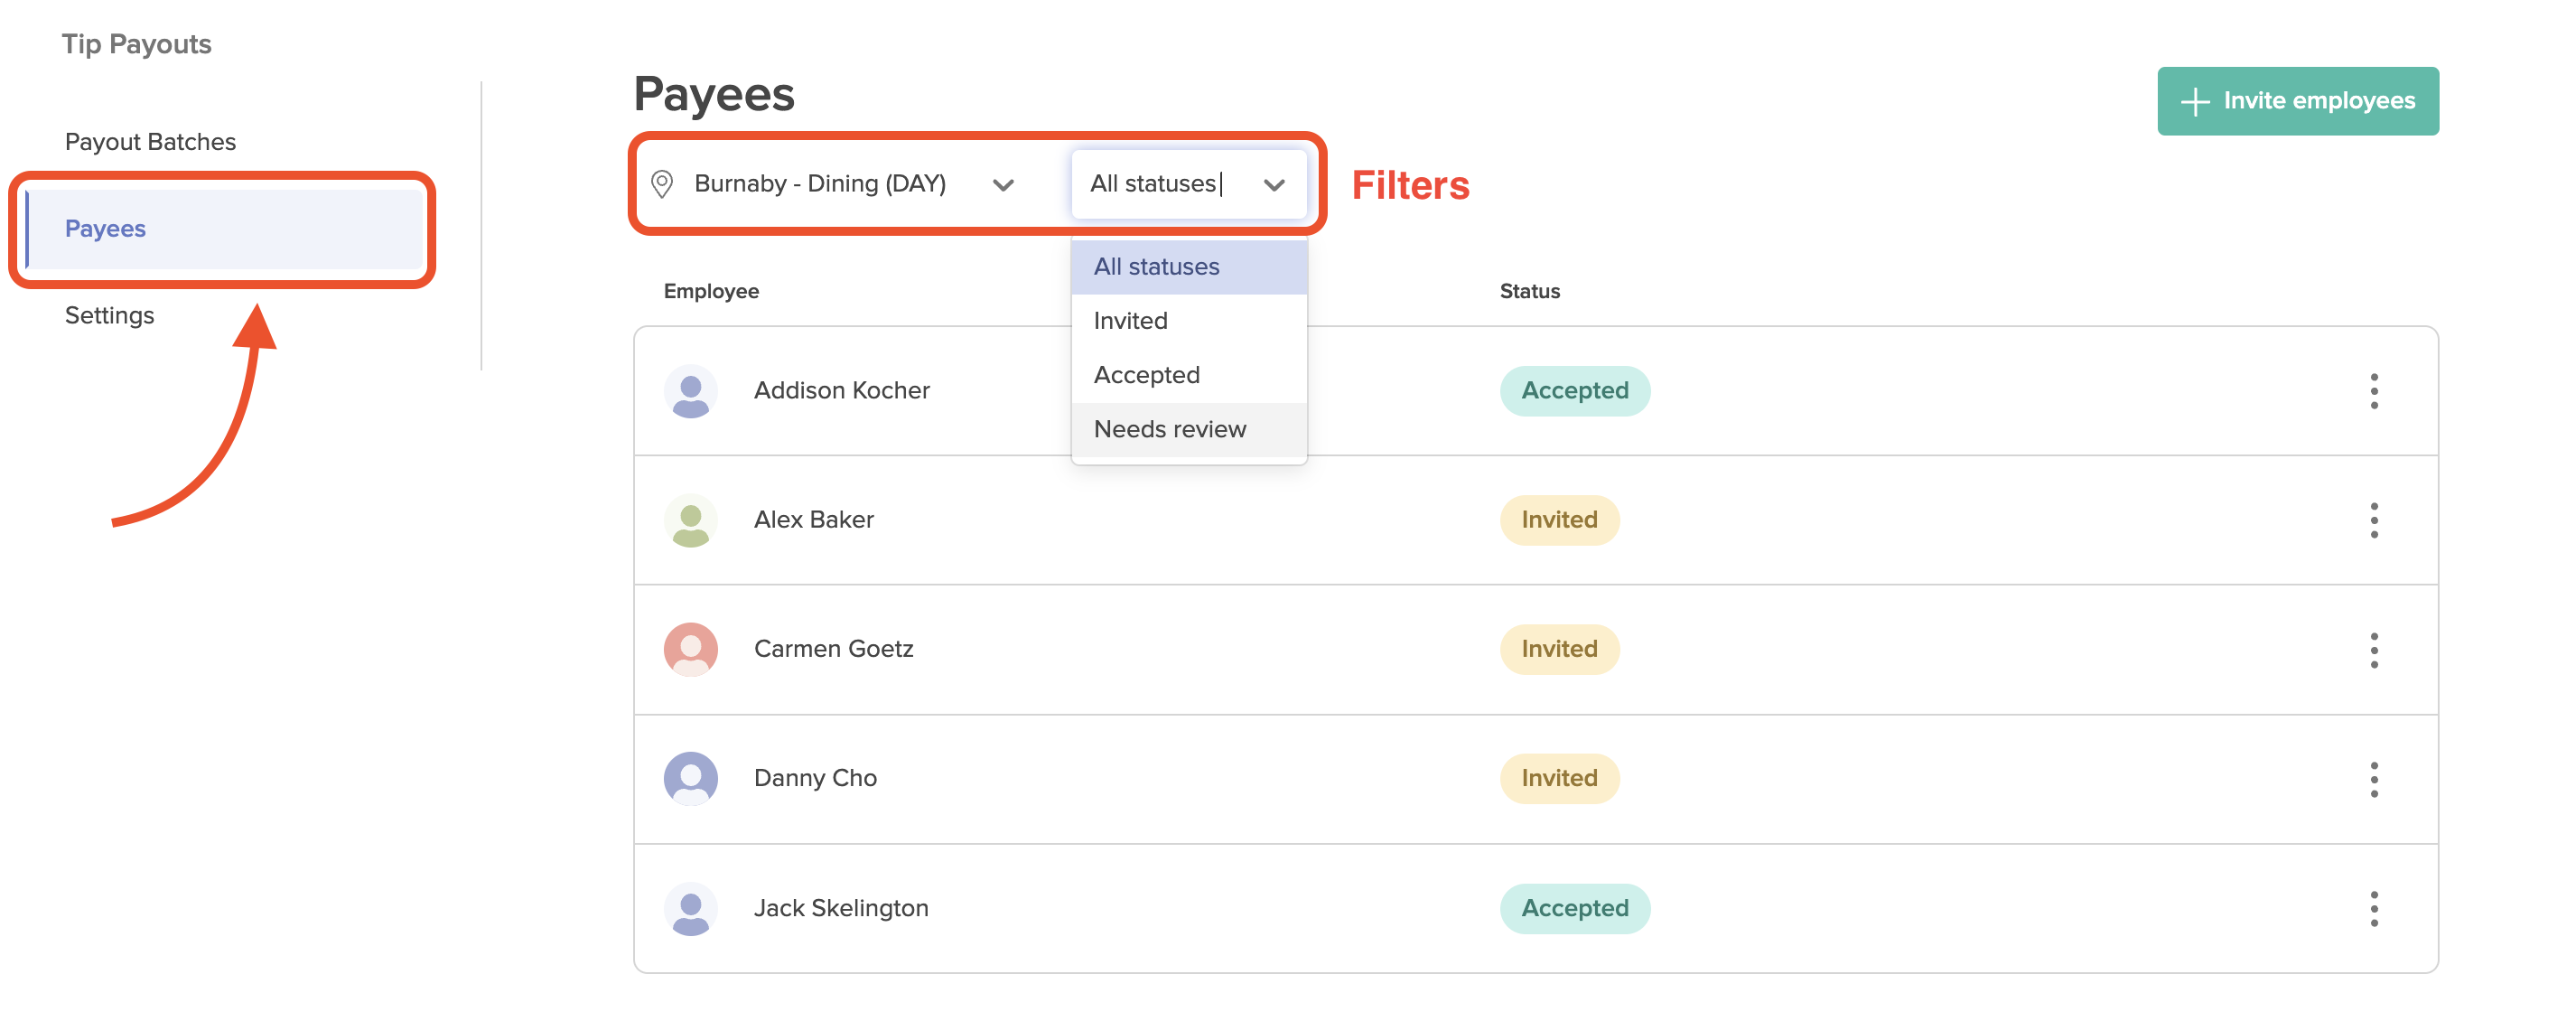Click Jack Skelington's avatar icon
This screenshot has width=2576, height=1021.
(x=690, y=908)
